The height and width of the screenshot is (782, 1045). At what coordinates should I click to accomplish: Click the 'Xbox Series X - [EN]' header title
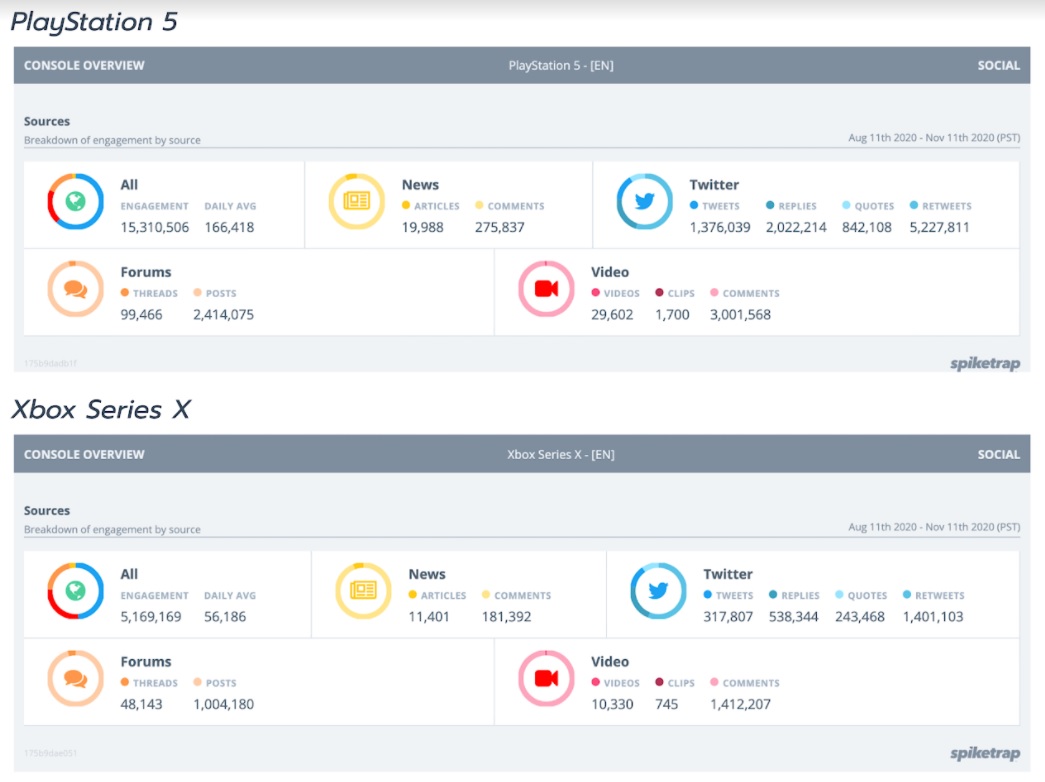coord(561,455)
